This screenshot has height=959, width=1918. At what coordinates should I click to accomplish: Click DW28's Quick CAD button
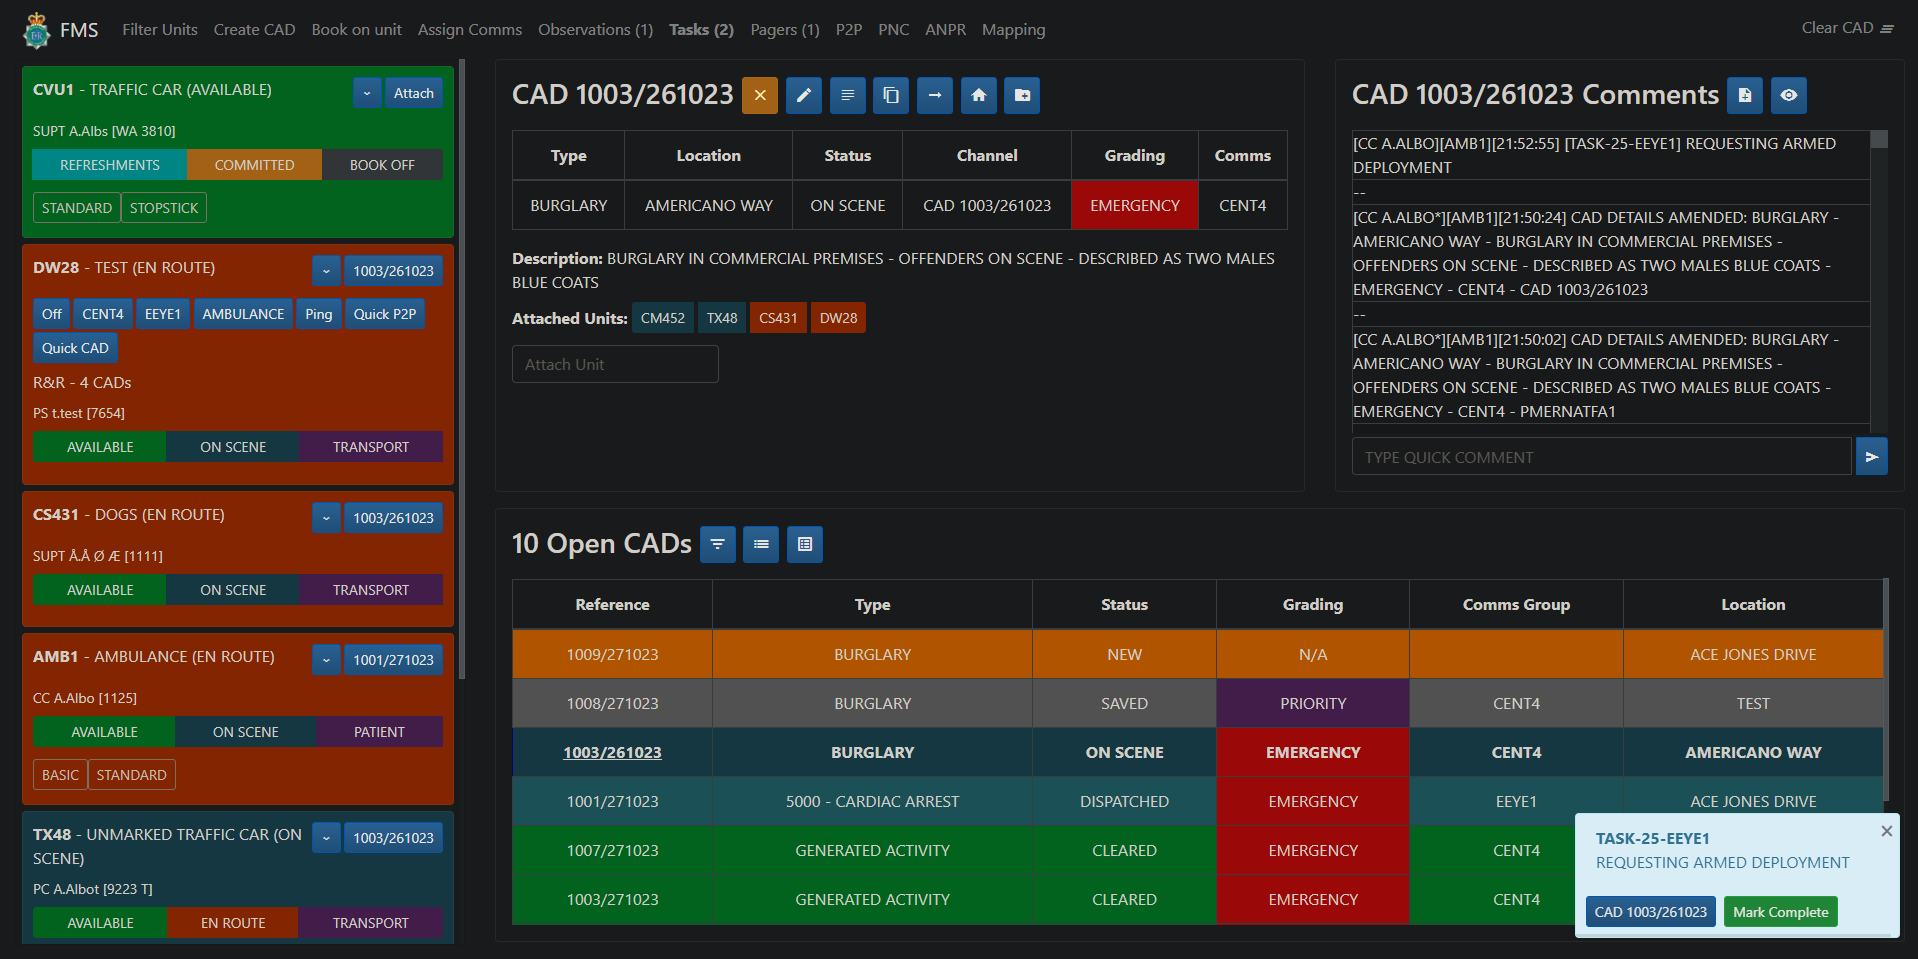point(75,348)
